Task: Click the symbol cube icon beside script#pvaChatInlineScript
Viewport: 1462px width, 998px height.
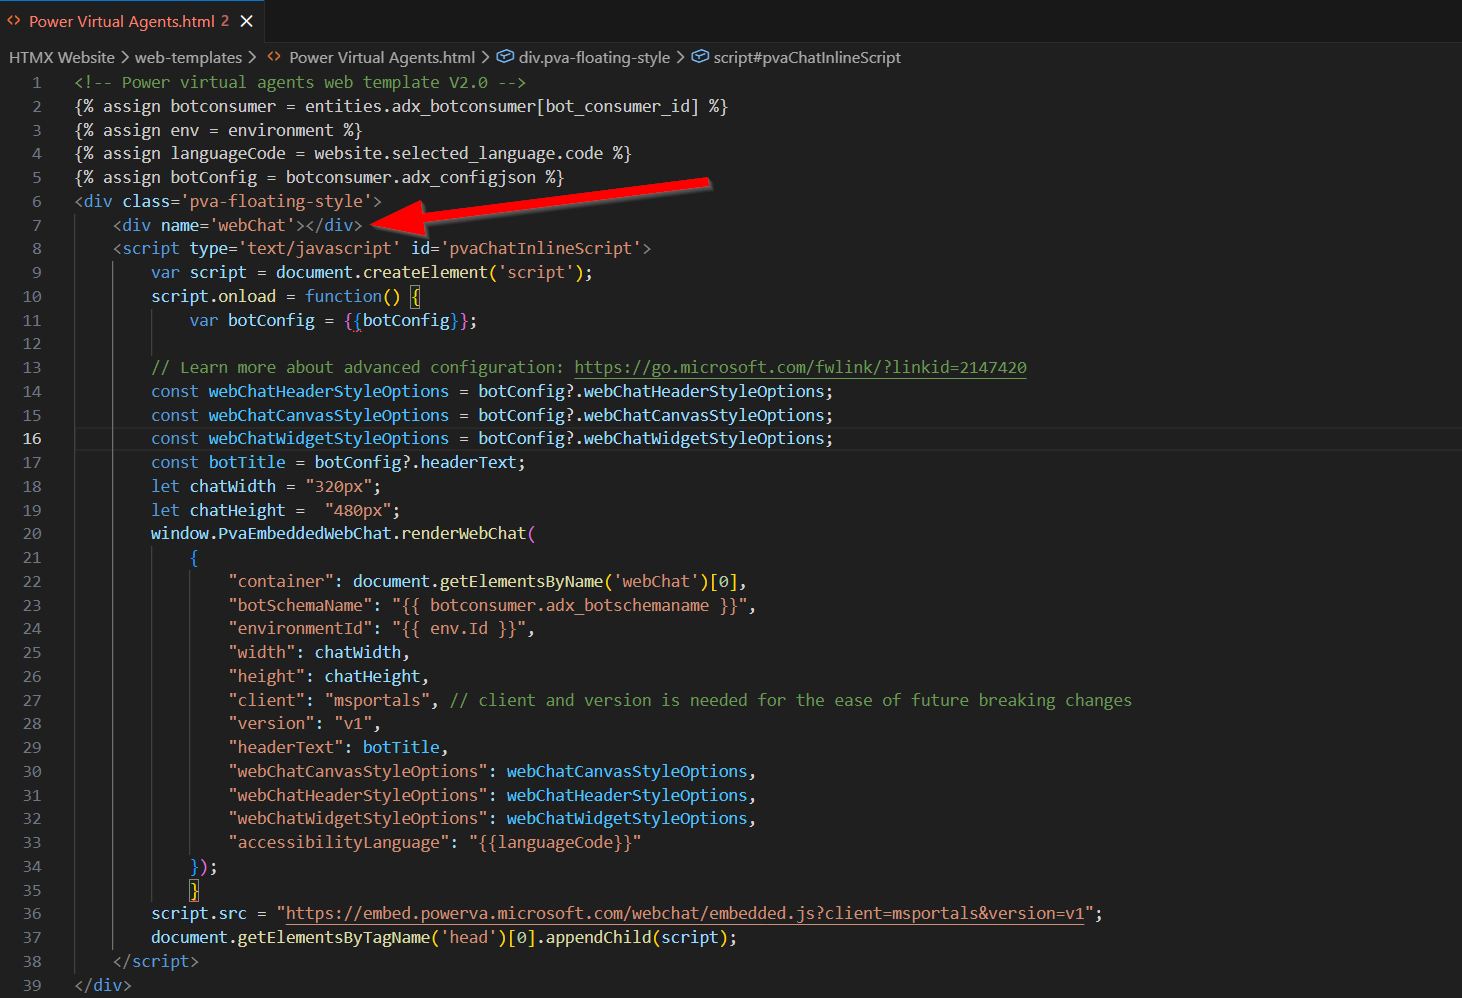Action: [700, 57]
